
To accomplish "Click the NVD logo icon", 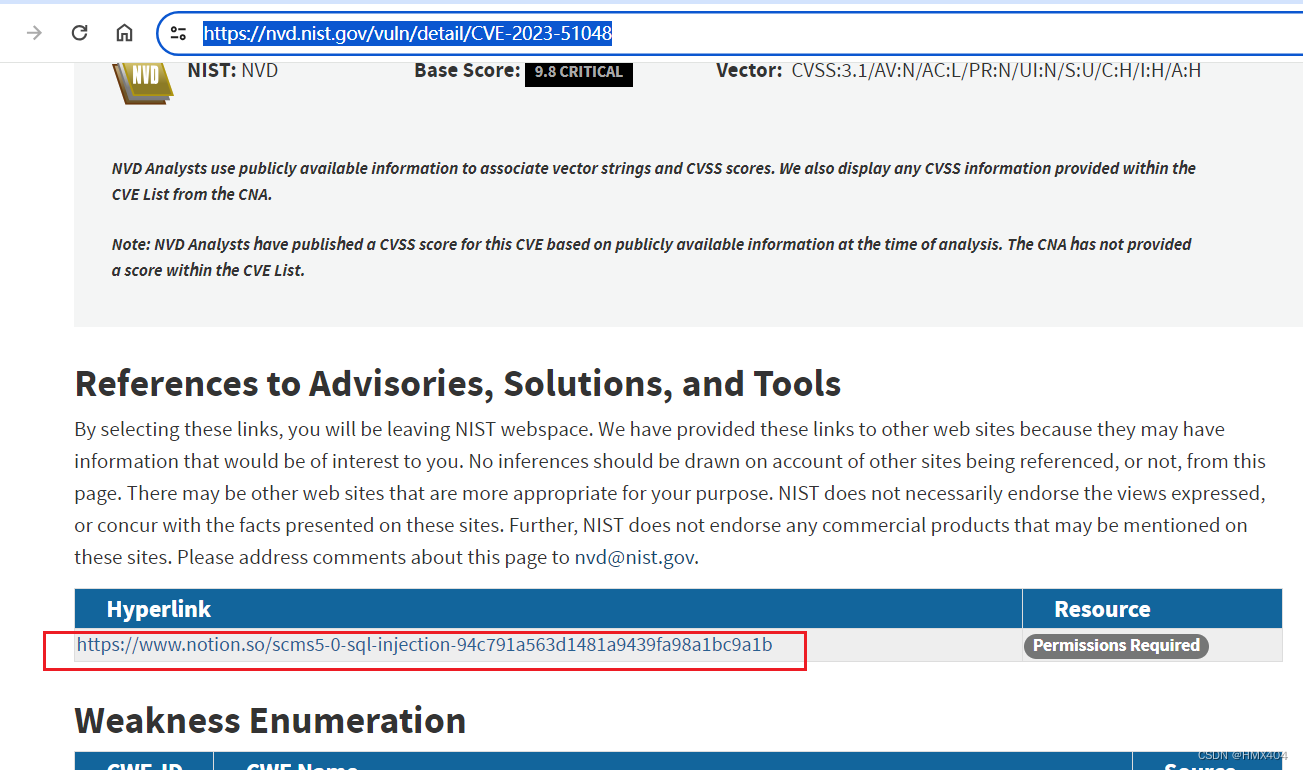I will pos(141,82).
